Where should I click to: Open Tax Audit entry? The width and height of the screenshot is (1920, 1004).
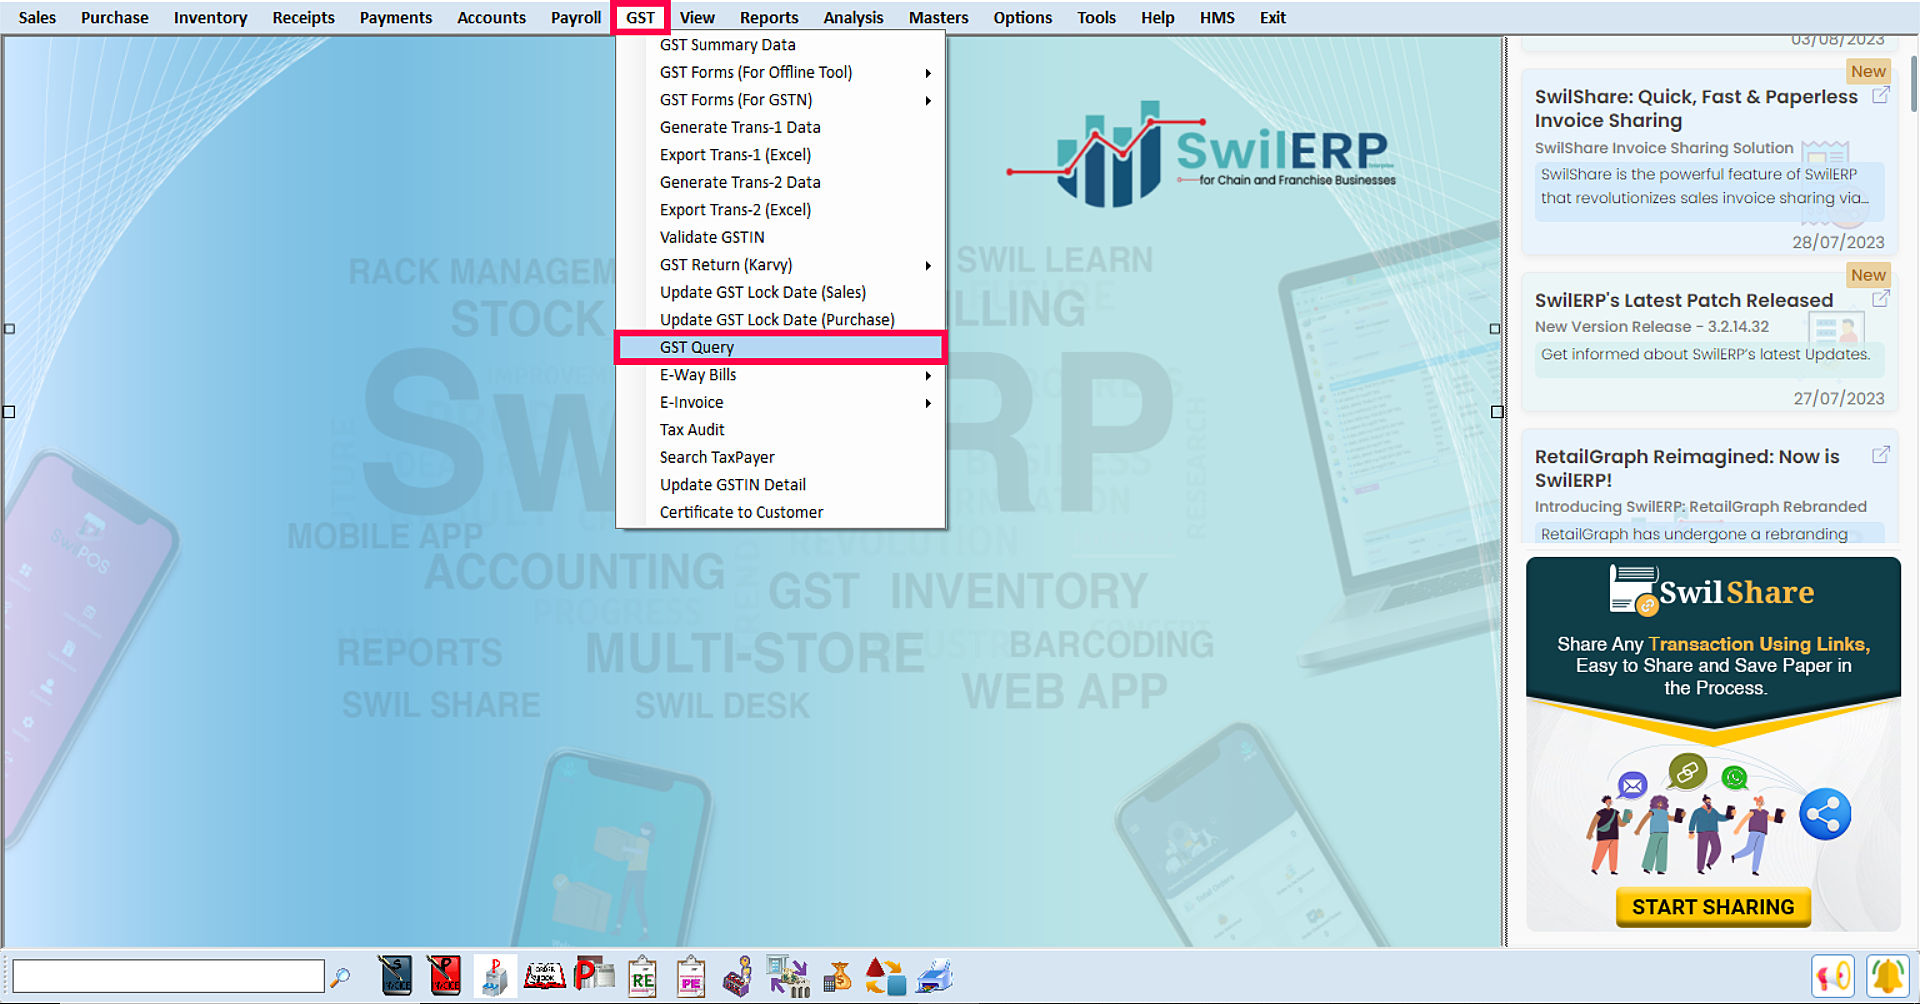click(x=781, y=430)
